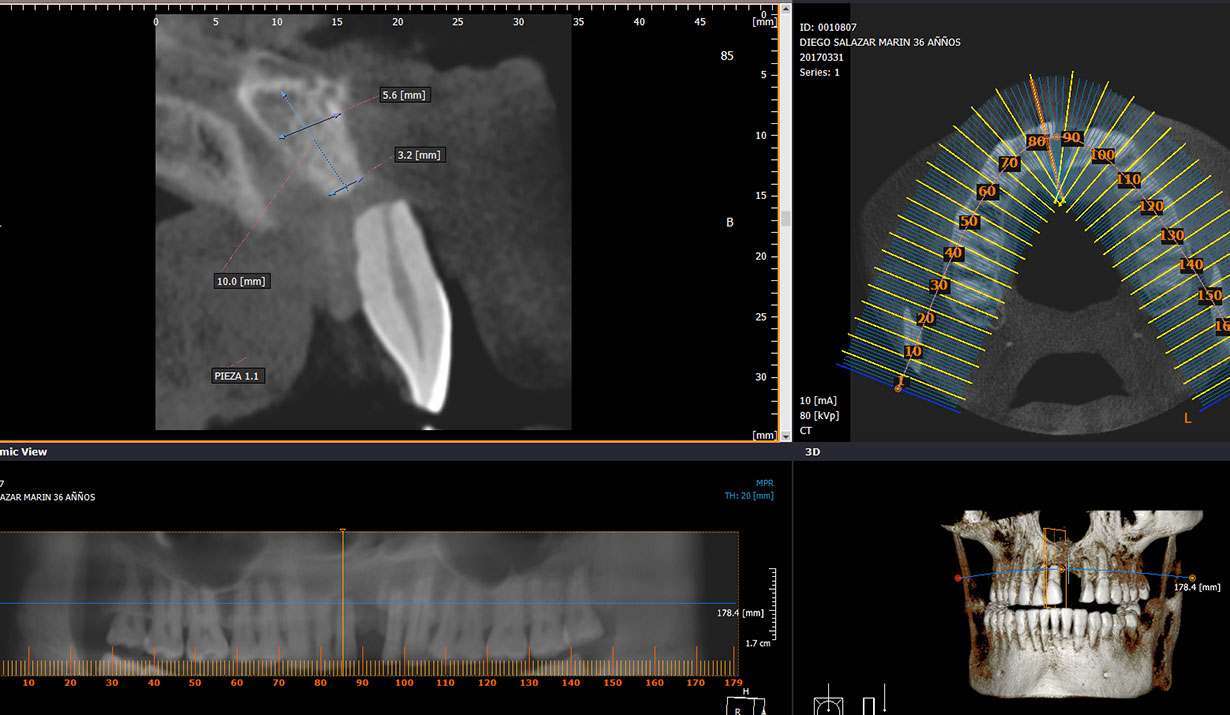Click orange start handle near slice 10
The width and height of the screenshot is (1230, 715).
point(898,387)
